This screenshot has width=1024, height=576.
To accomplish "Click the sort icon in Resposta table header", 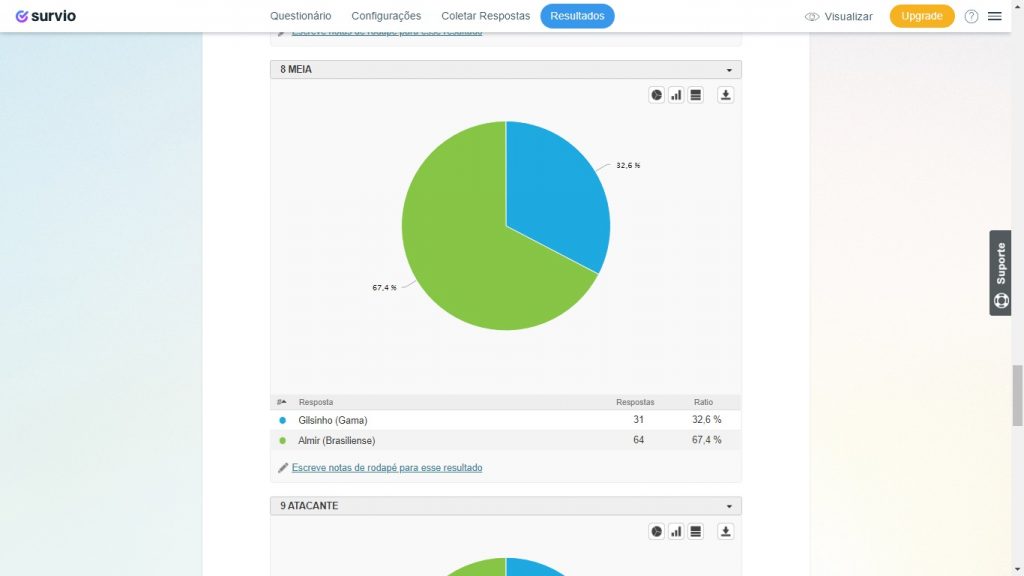I will pos(281,402).
